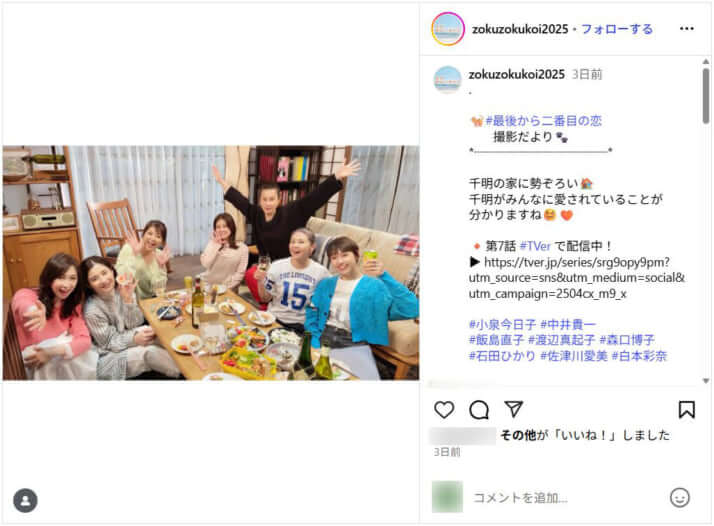Click the caption scrollbar up arrow
This screenshot has height=526, width=714.
click(706, 61)
